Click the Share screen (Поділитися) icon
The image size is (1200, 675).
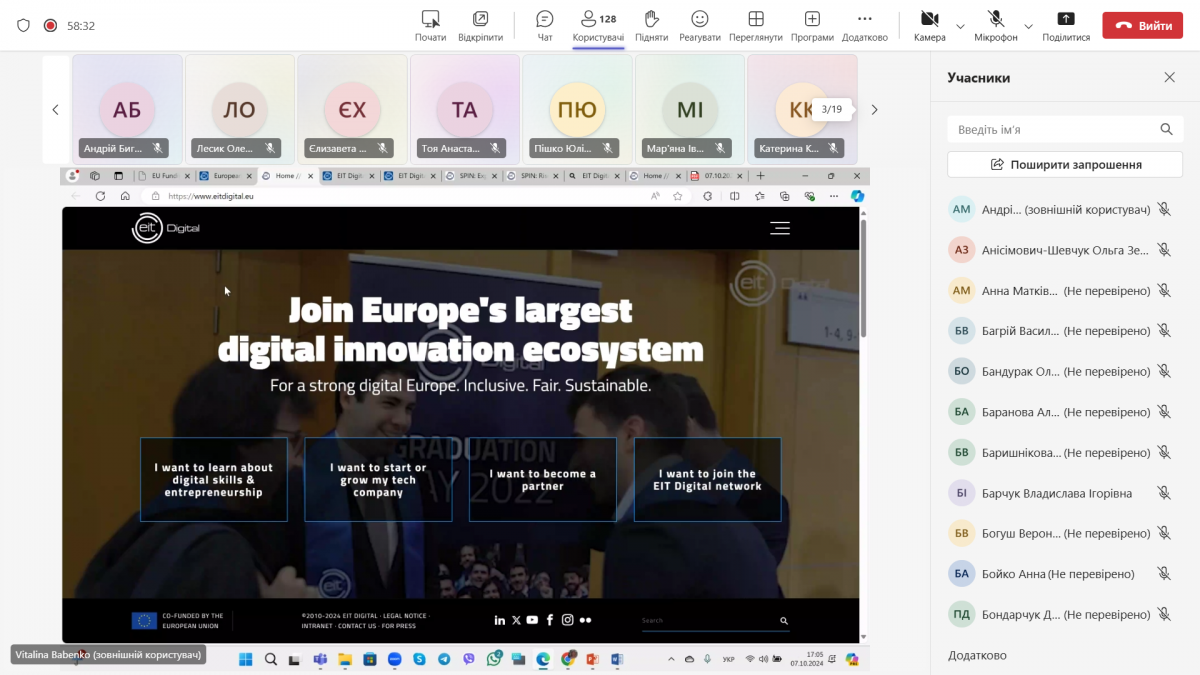[x=1066, y=26]
